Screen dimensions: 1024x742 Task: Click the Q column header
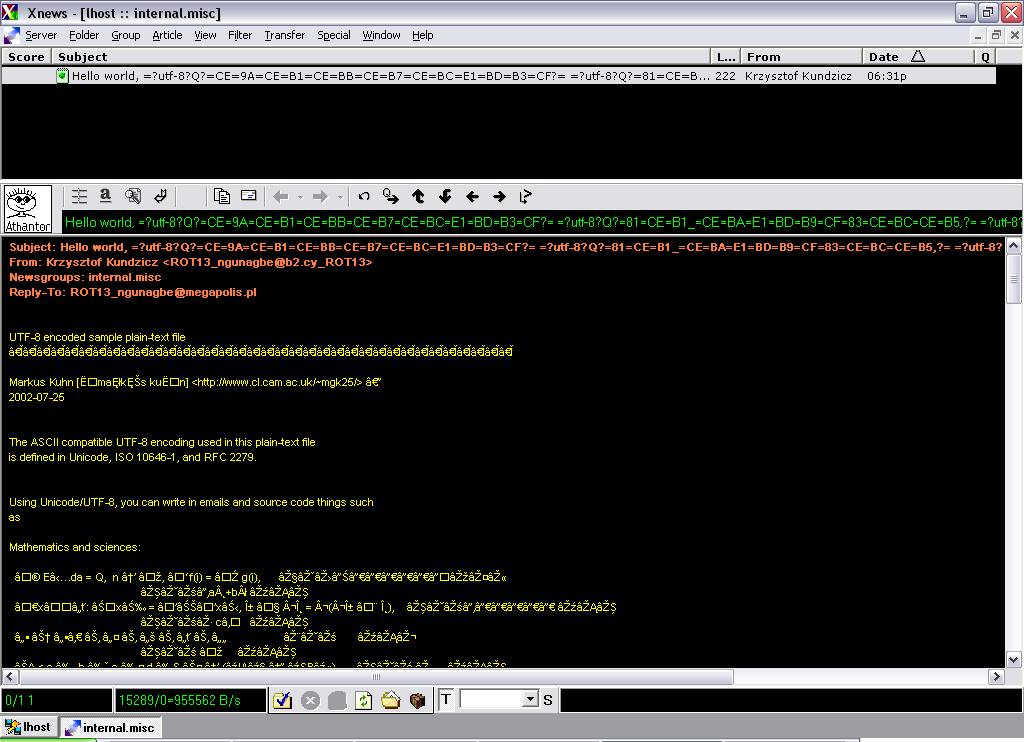click(x=985, y=57)
